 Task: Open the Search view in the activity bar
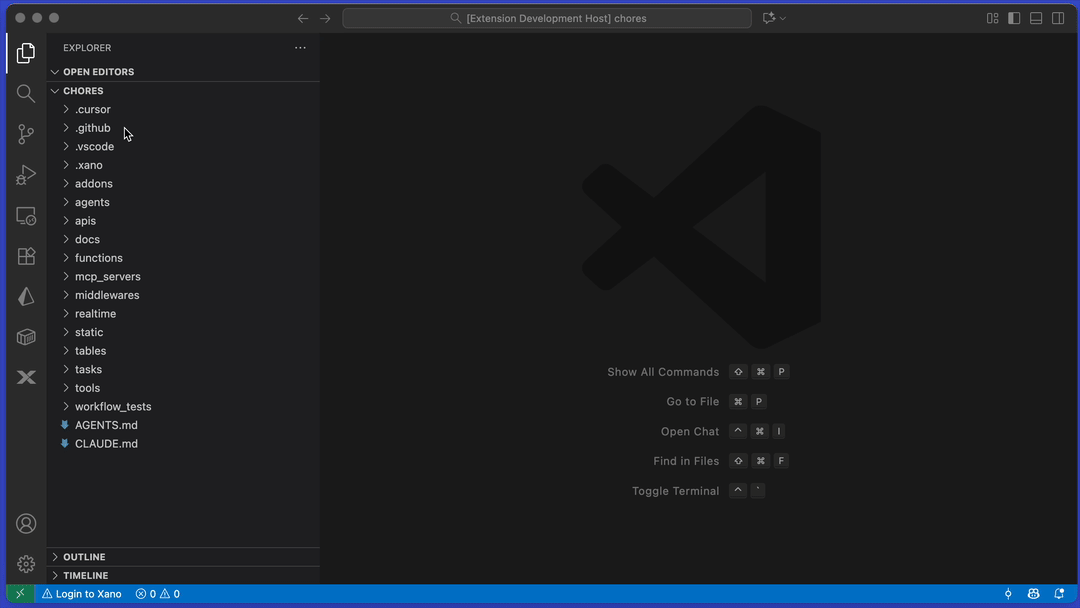[25, 94]
